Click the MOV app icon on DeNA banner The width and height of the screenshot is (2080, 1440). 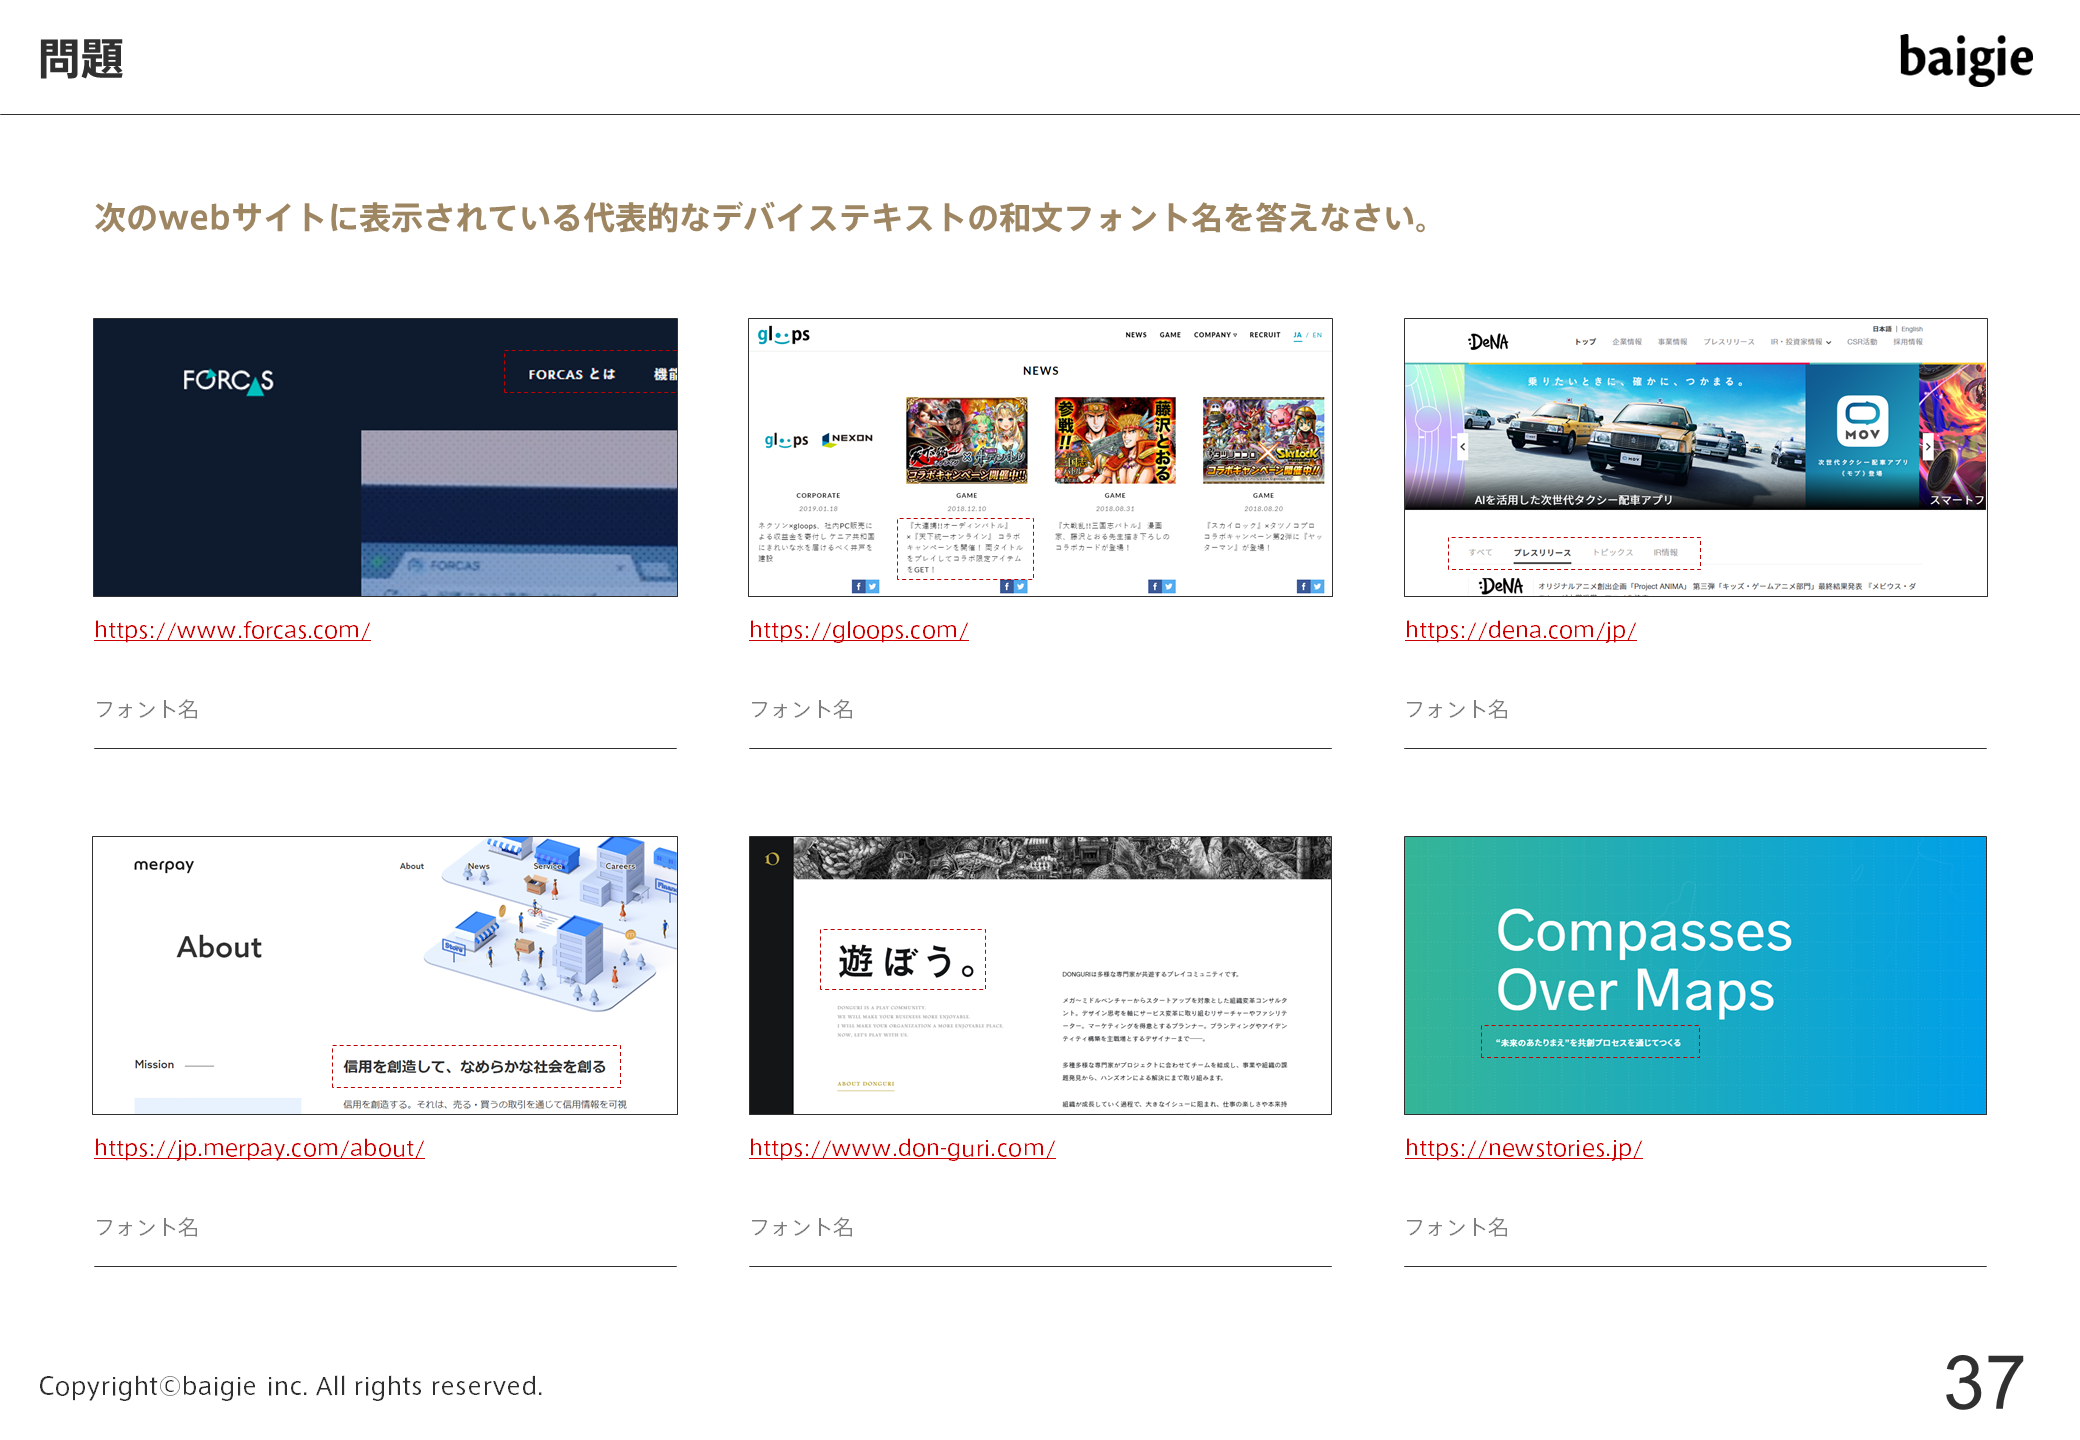(x=1862, y=420)
